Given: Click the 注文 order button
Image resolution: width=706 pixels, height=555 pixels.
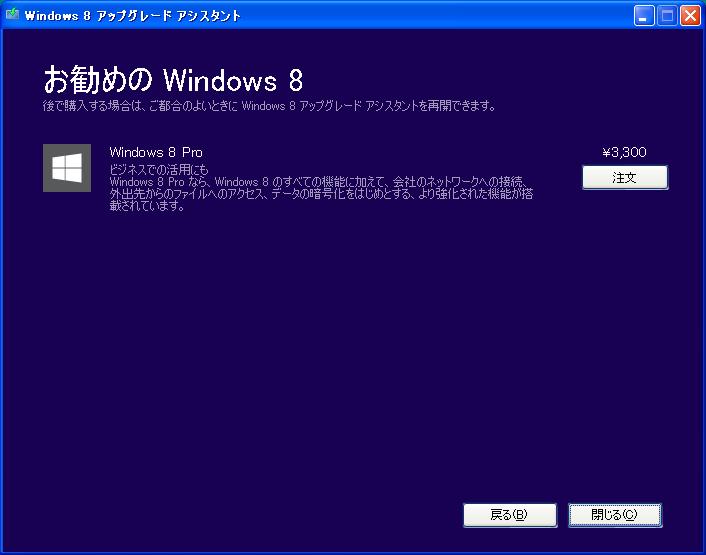Looking at the screenshot, I should tap(625, 177).
